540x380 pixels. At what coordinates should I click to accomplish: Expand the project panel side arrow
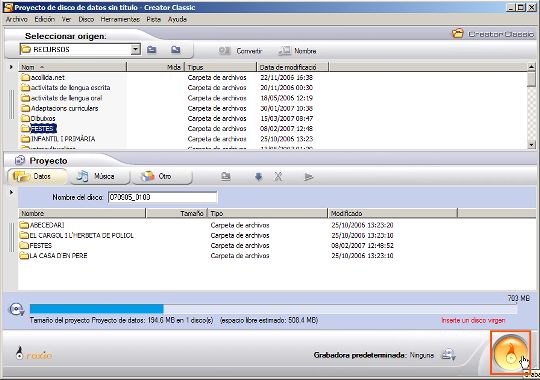tap(11, 192)
